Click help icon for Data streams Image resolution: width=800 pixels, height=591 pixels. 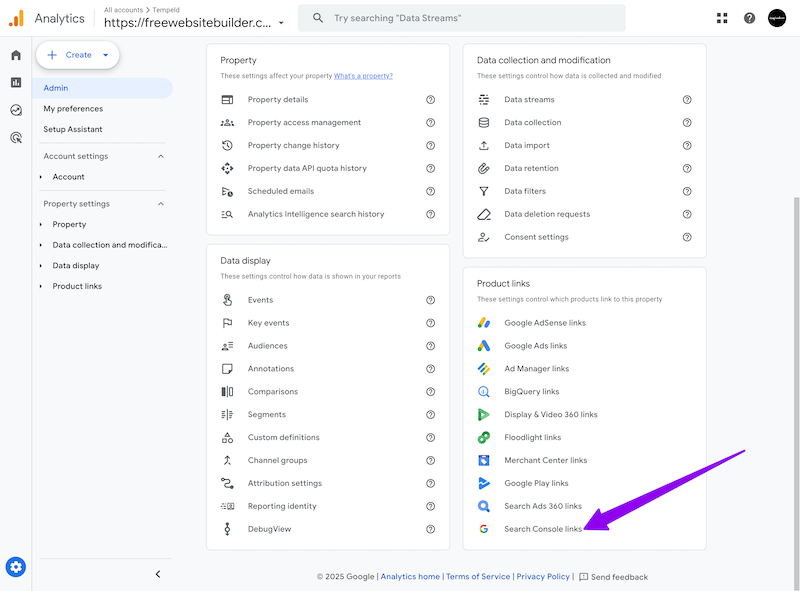pyautogui.click(x=687, y=100)
